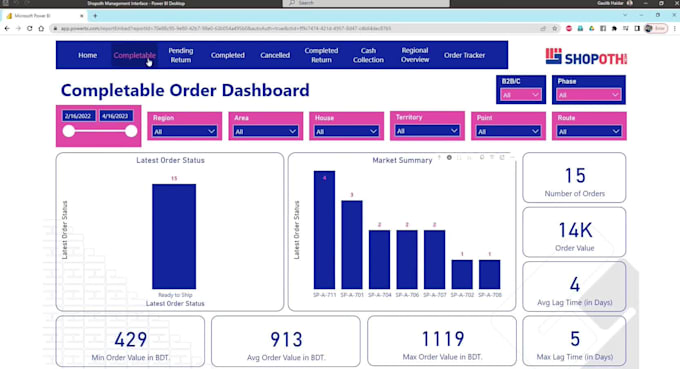This screenshot has width=680, height=369.
Task: Click the left date slider handle
Action: (69, 131)
